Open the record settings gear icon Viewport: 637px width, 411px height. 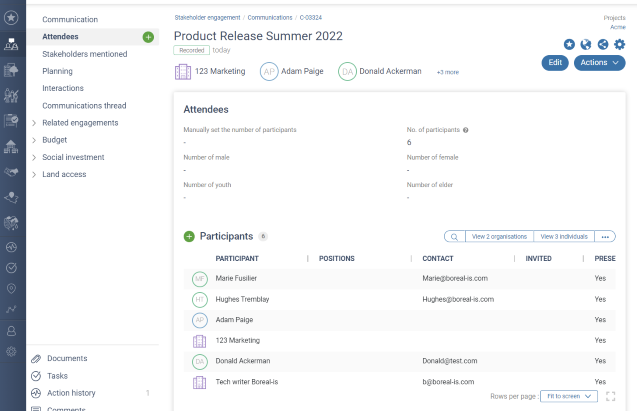[x=619, y=44]
